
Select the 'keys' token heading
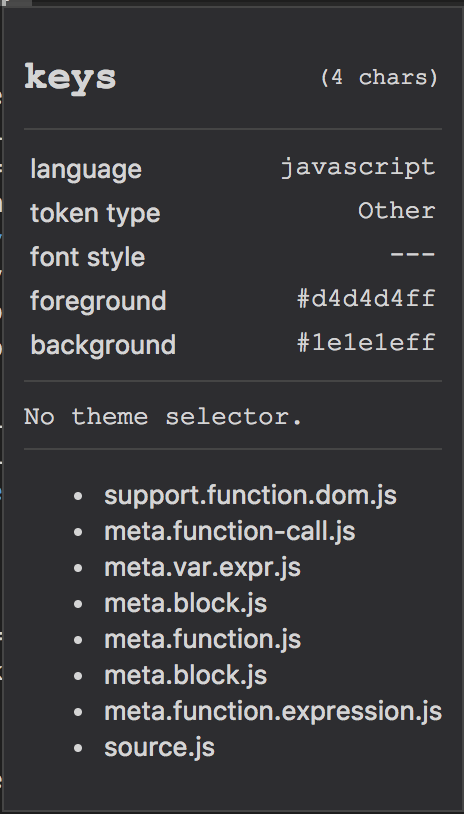[x=70, y=79]
